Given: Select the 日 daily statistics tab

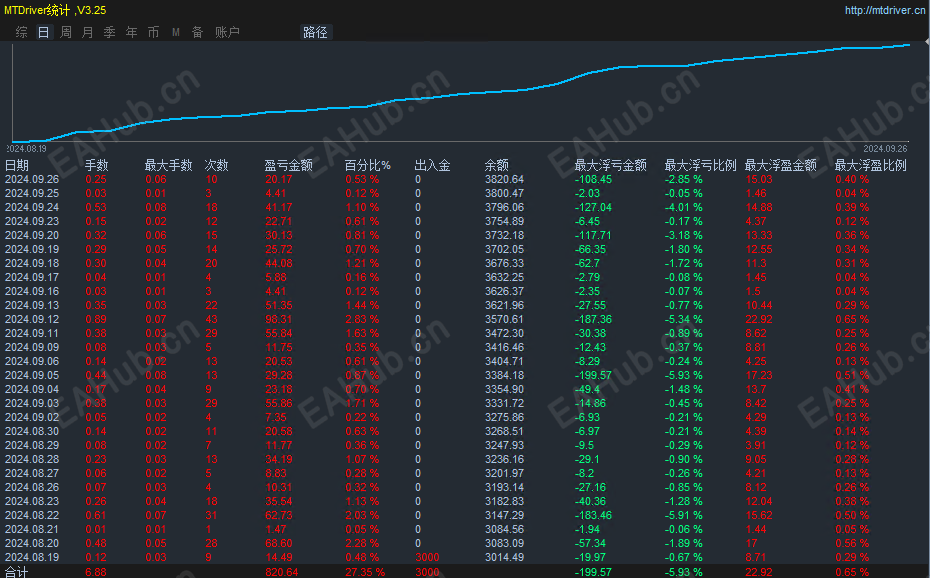Looking at the screenshot, I should click(x=43, y=32).
